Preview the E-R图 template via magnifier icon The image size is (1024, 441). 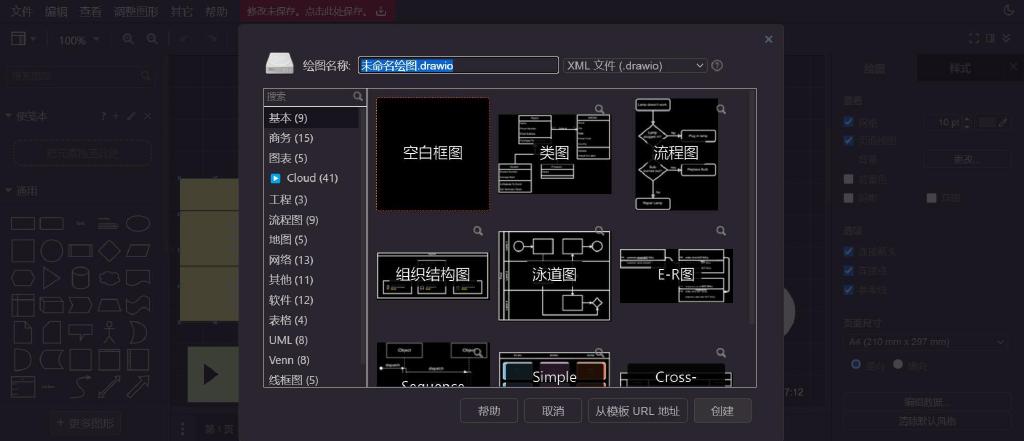[x=721, y=231]
